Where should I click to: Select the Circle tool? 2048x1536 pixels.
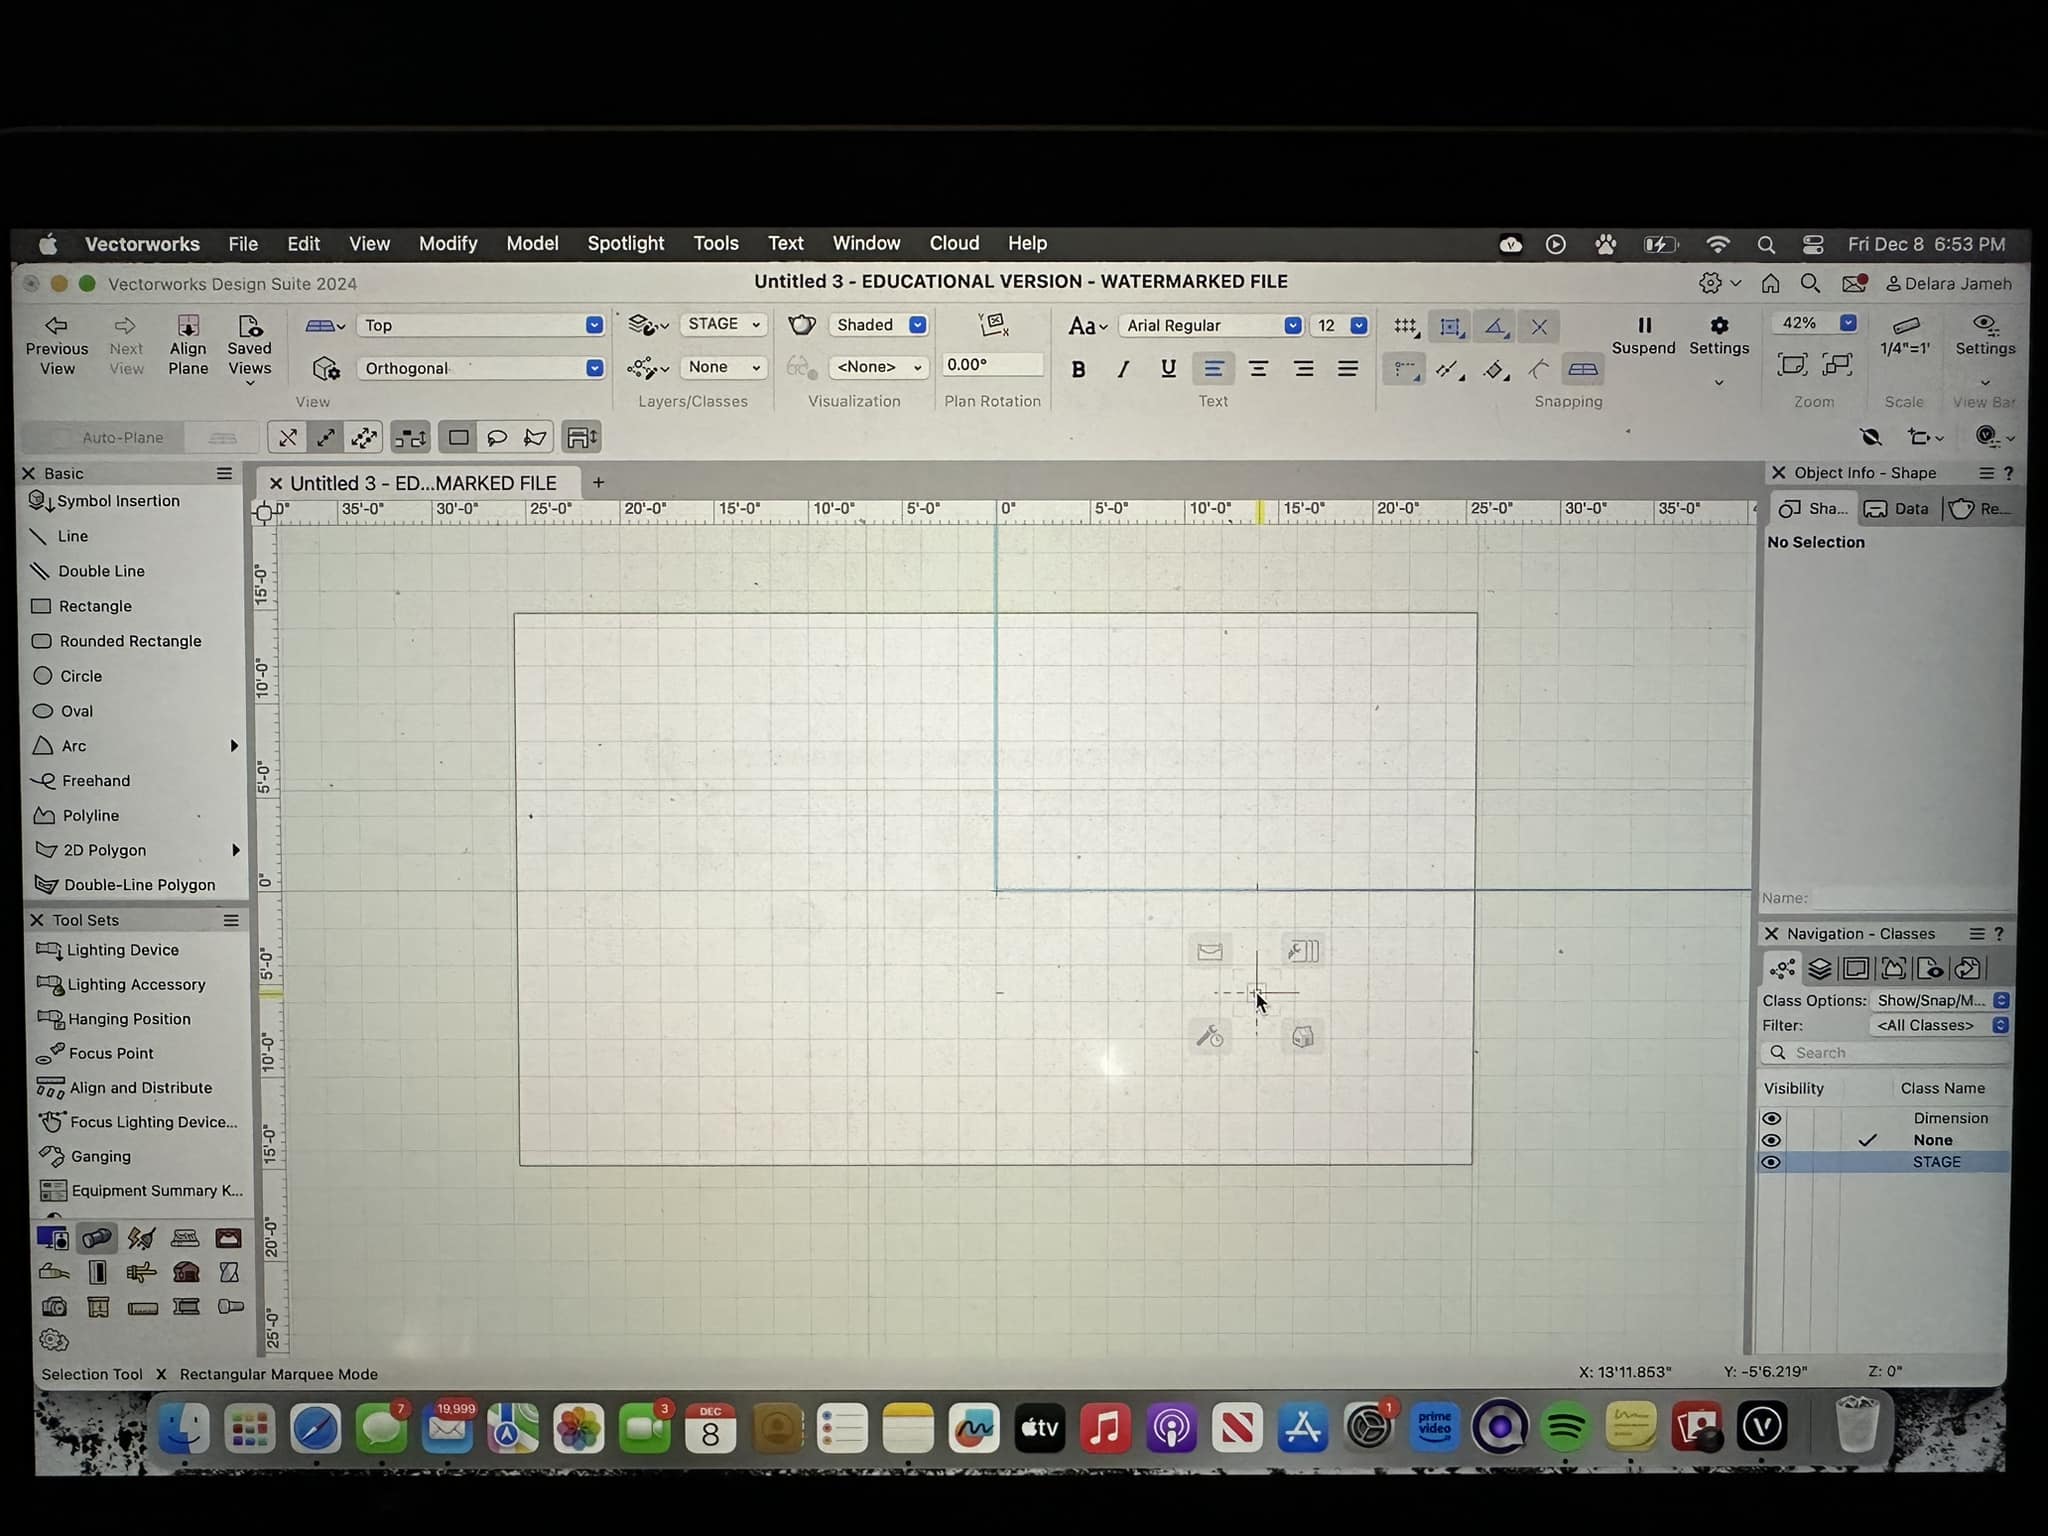point(68,676)
